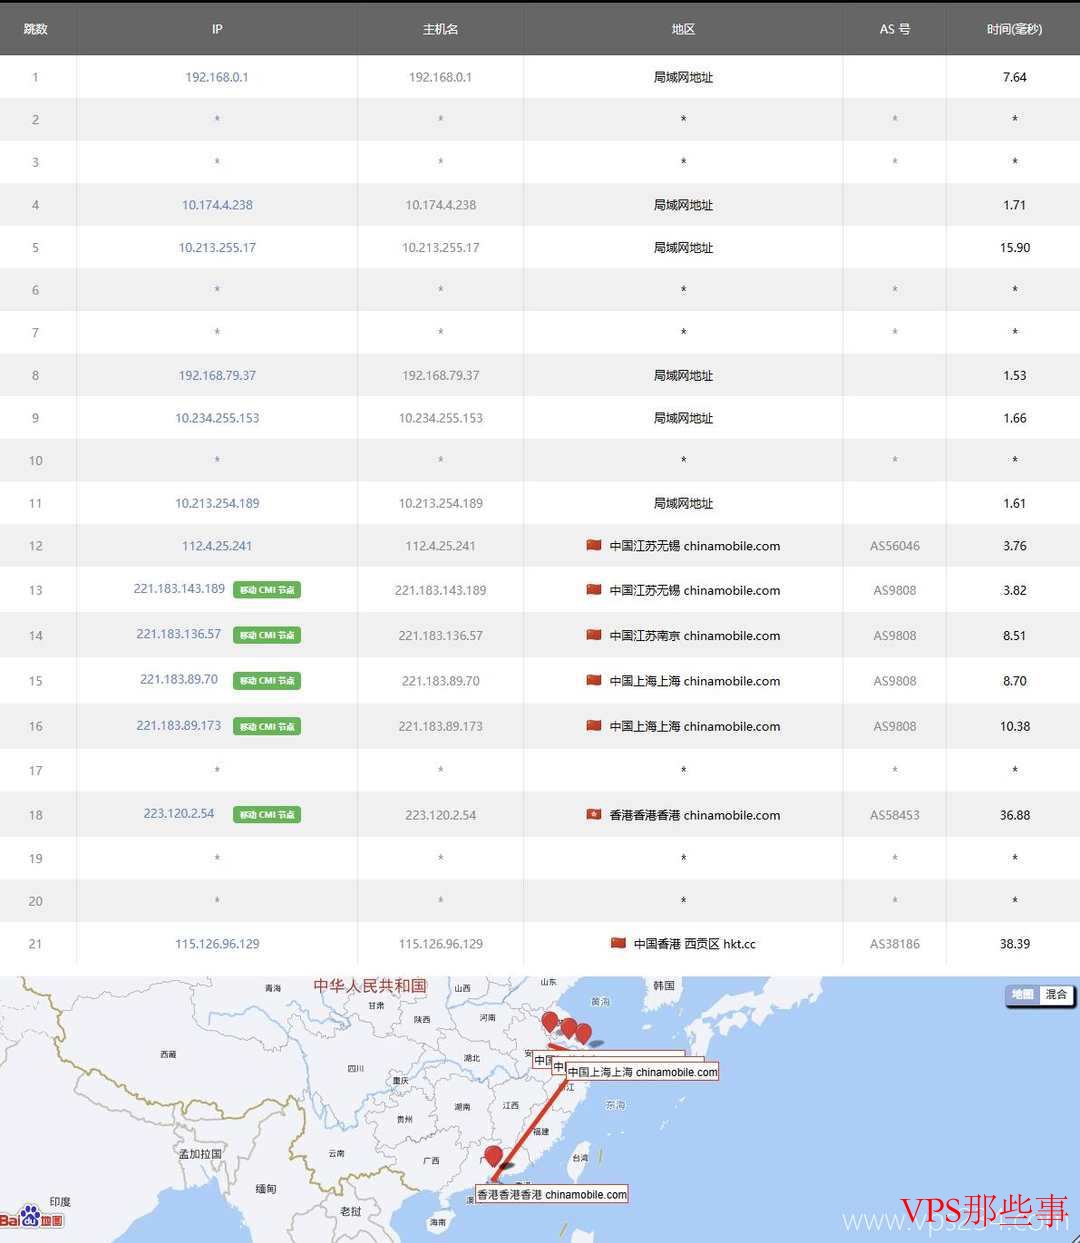Click the 时间(毫秒) column header
The height and width of the screenshot is (1243, 1080).
[1014, 29]
